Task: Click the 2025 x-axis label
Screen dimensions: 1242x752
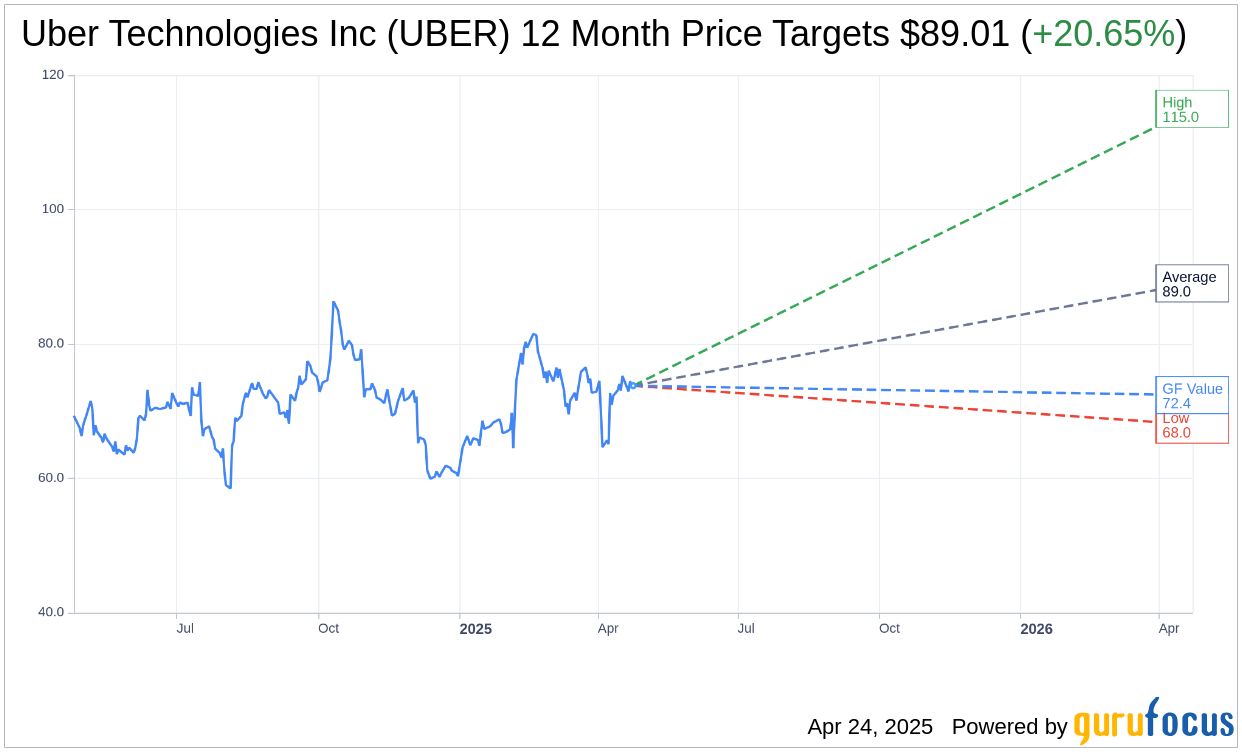Action: click(475, 629)
